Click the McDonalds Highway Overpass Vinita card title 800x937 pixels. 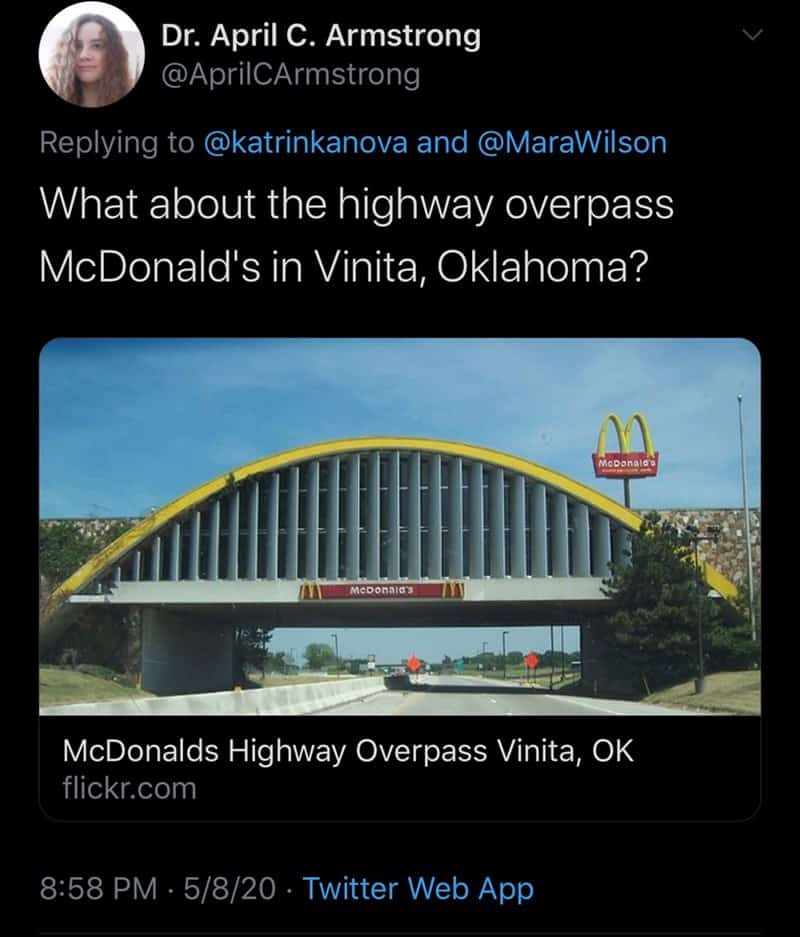pyautogui.click(x=348, y=751)
